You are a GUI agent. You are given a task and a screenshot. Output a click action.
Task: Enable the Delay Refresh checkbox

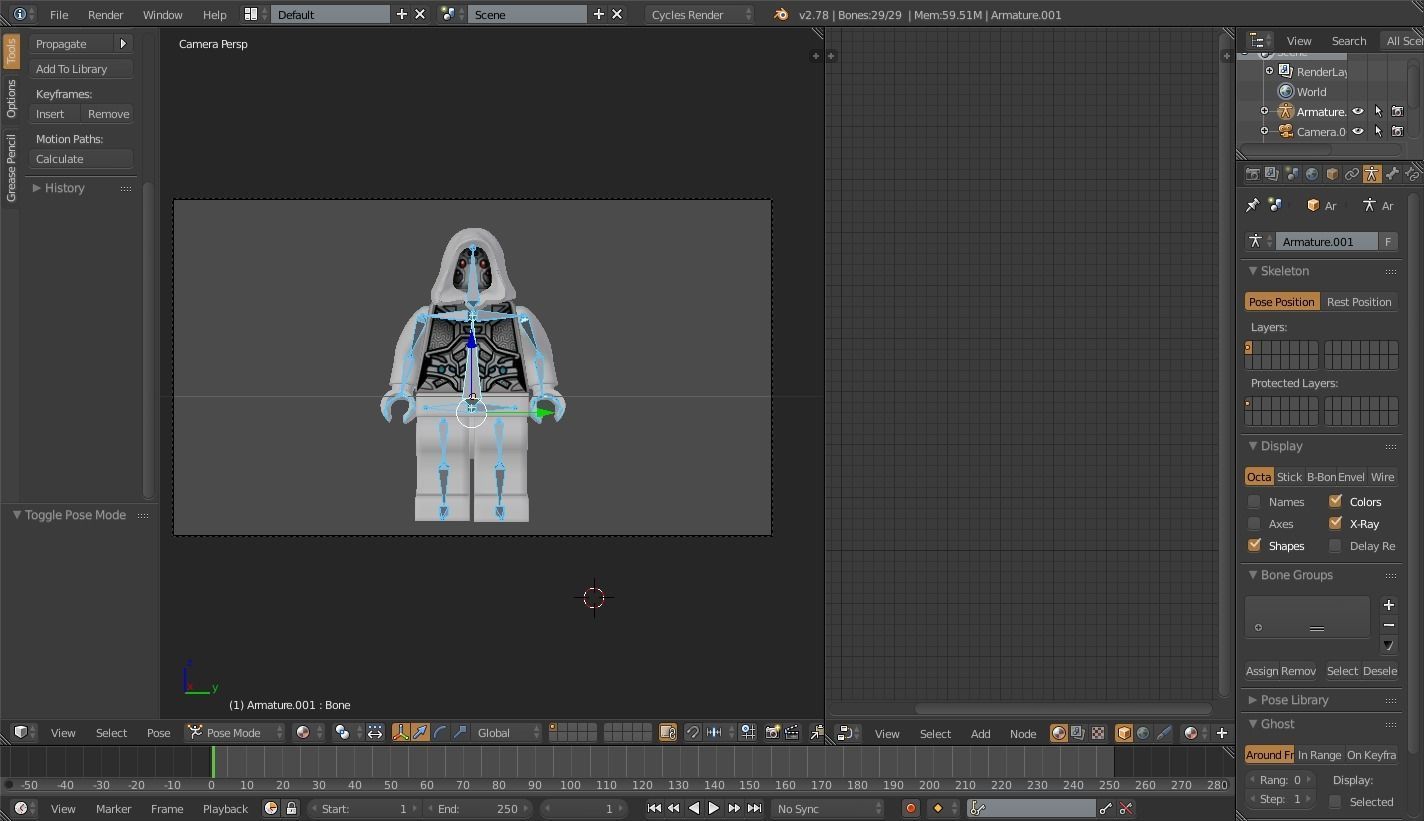tap(1335, 546)
